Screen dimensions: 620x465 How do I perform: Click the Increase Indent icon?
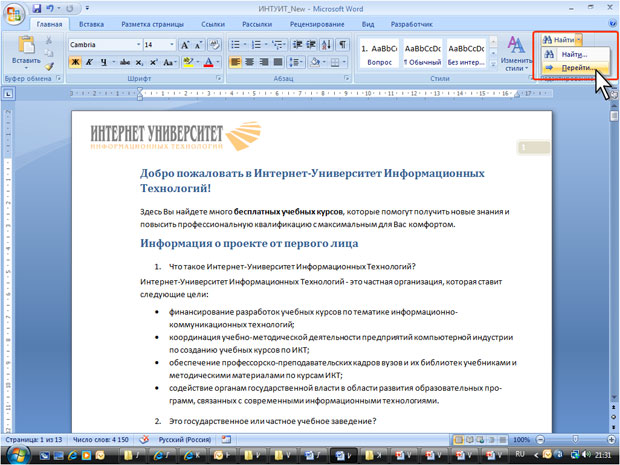(x=311, y=45)
